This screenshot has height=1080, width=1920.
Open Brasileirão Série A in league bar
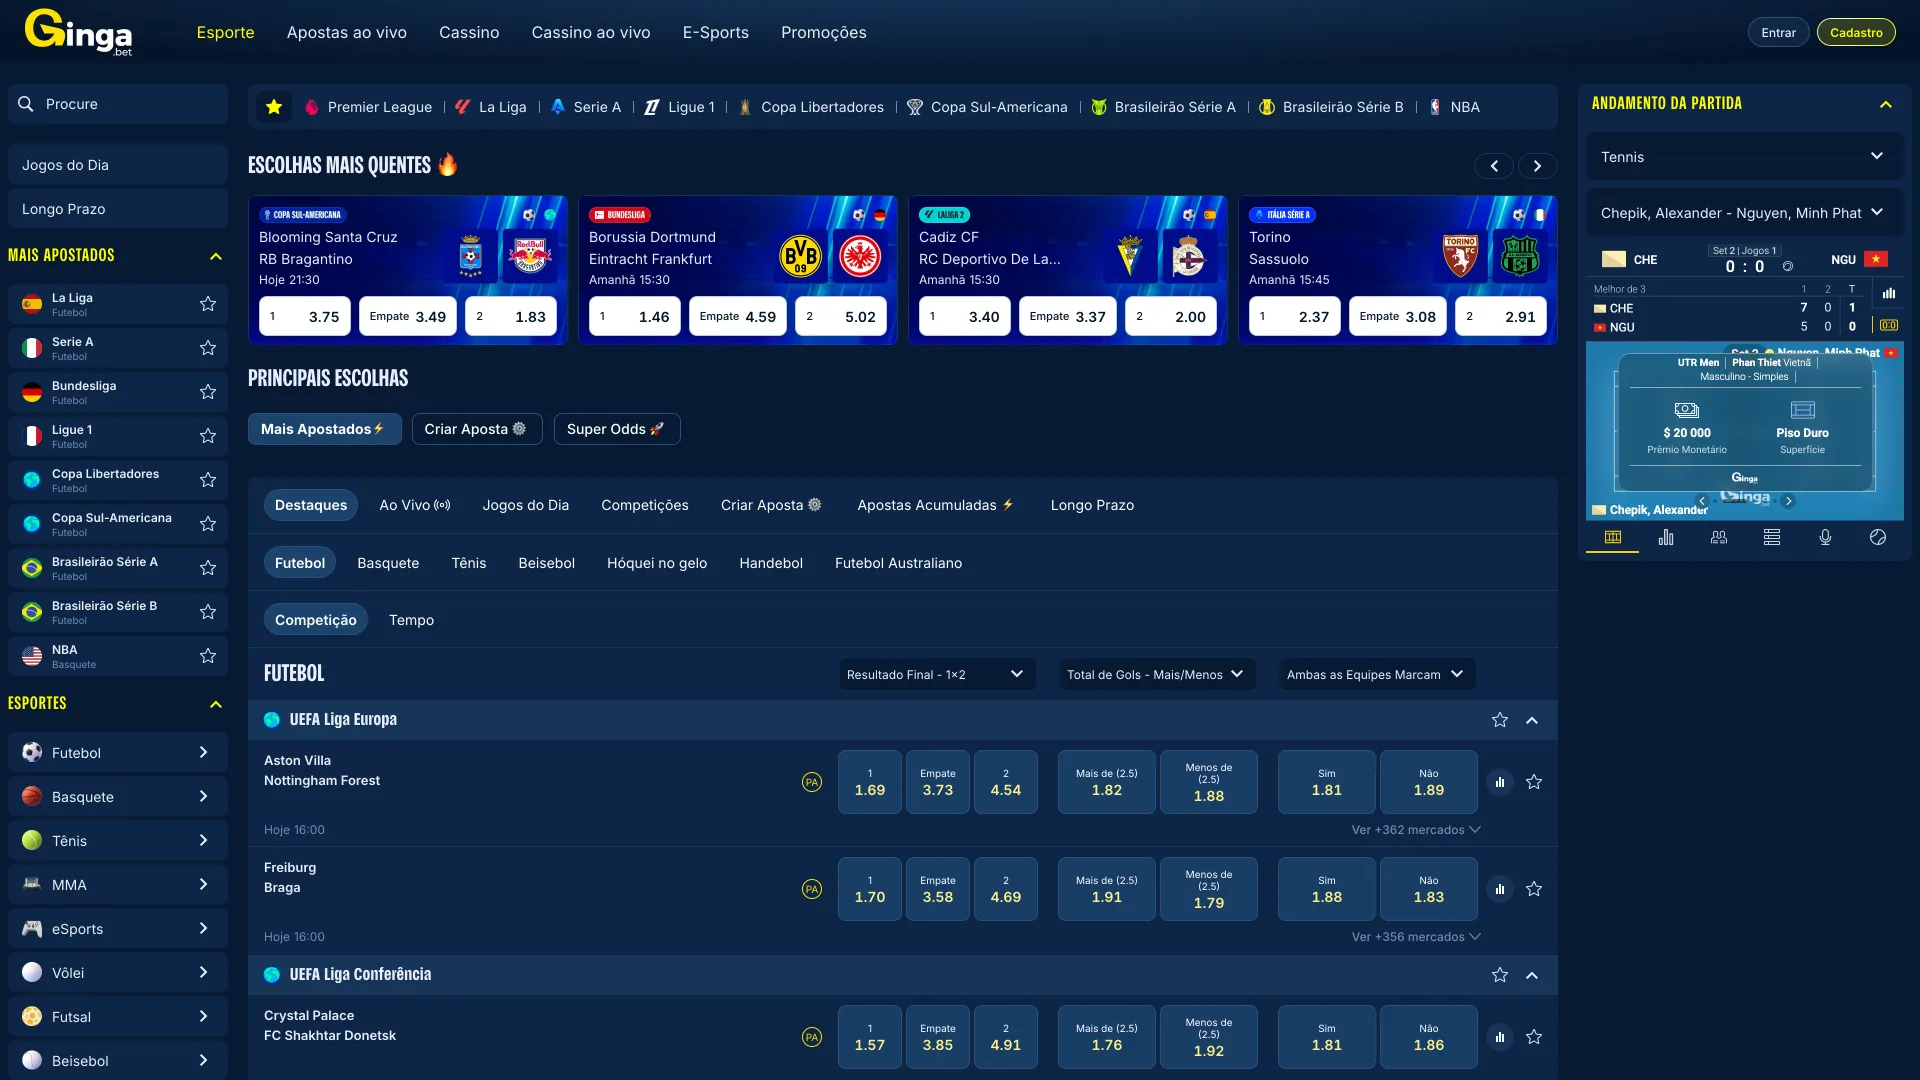pyautogui.click(x=1163, y=107)
